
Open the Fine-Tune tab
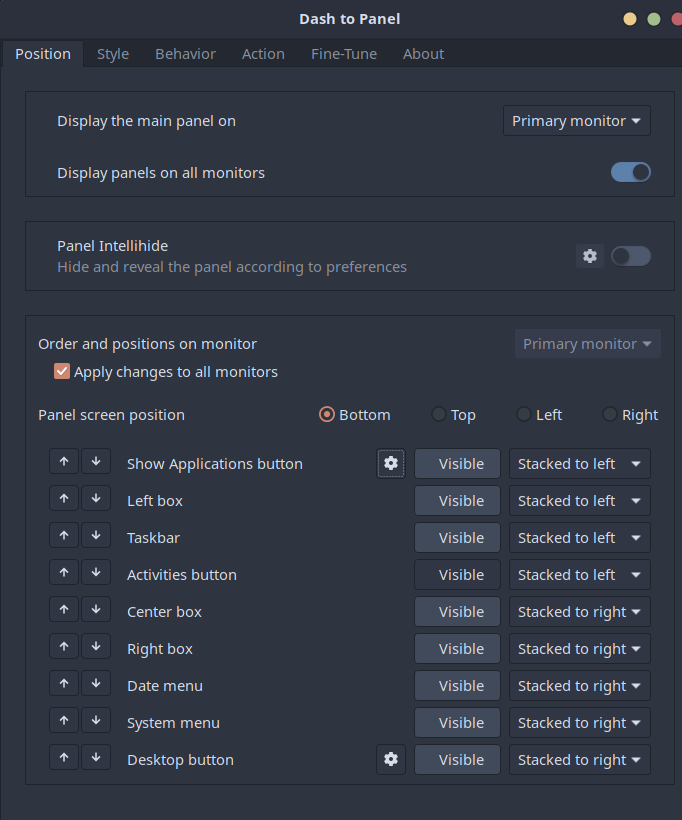tap(343, 54)
